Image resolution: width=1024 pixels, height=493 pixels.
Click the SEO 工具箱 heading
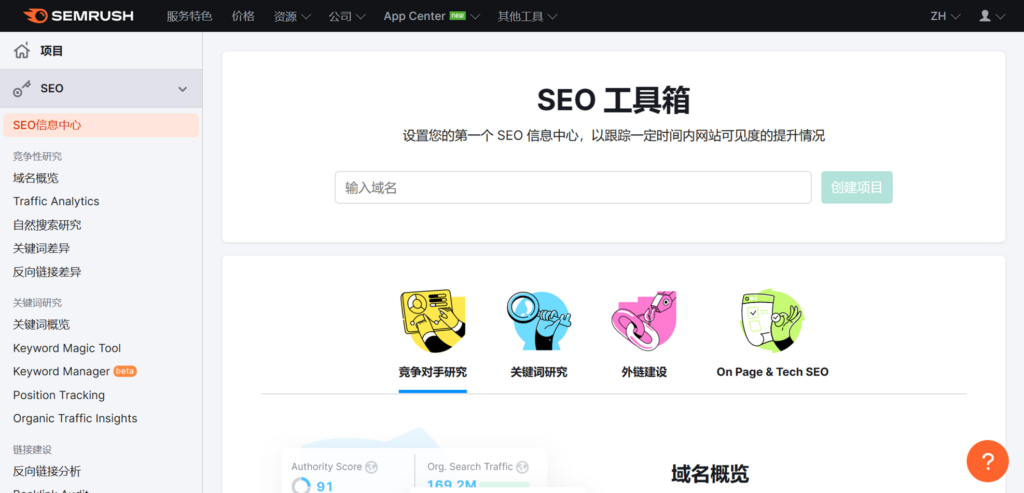pyautogui.click(x=613, y=101)
